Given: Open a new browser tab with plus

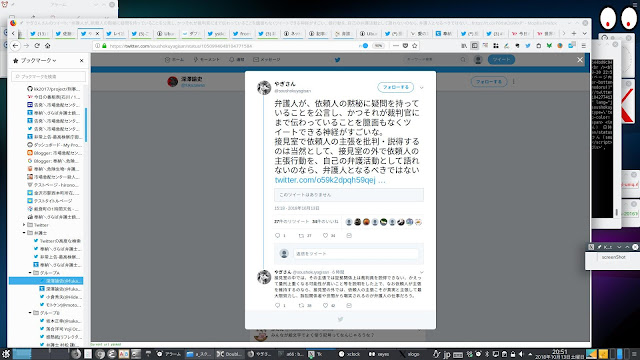Looking at the screenshot, I should [574, 33].
